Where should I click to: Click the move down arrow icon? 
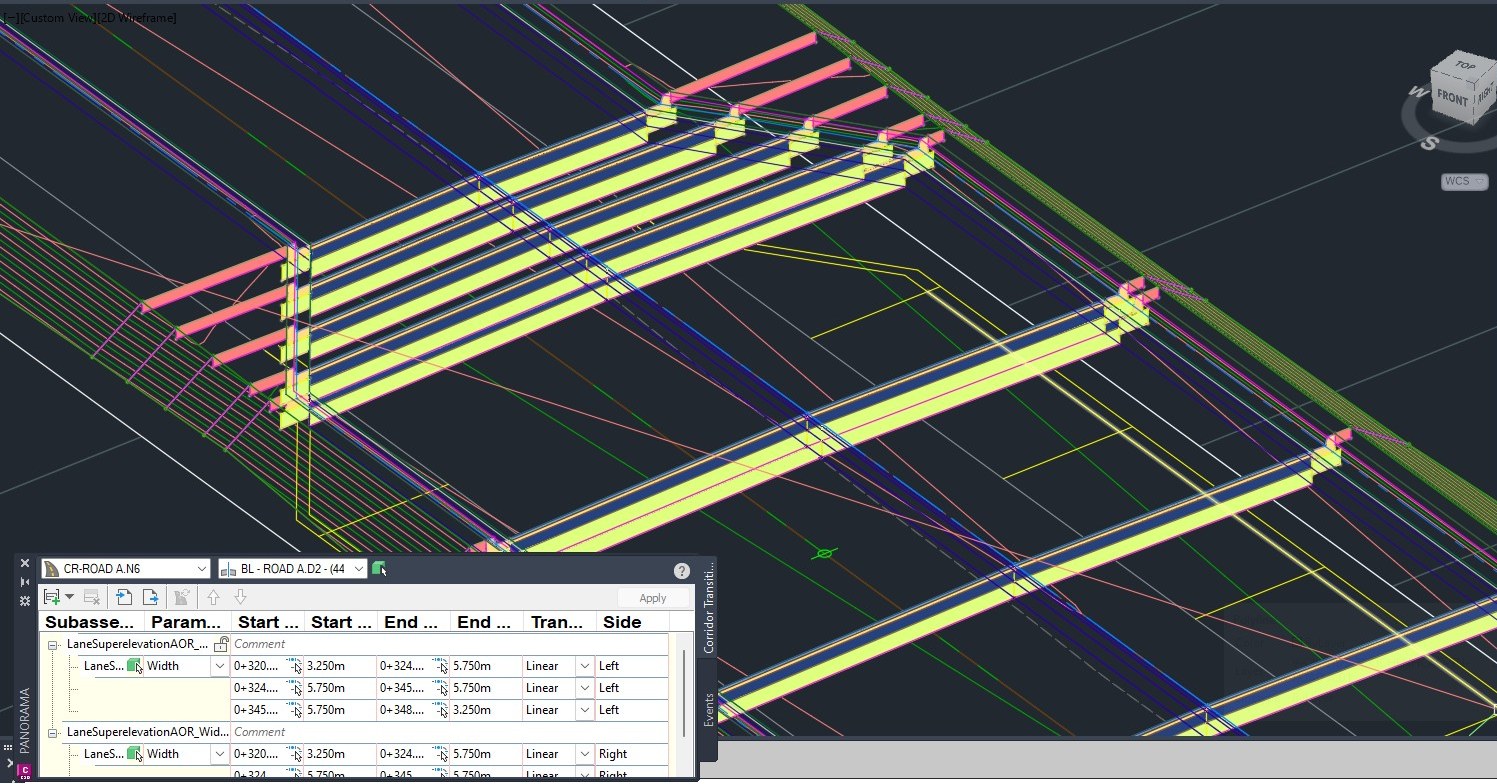(x=240, y=597)
